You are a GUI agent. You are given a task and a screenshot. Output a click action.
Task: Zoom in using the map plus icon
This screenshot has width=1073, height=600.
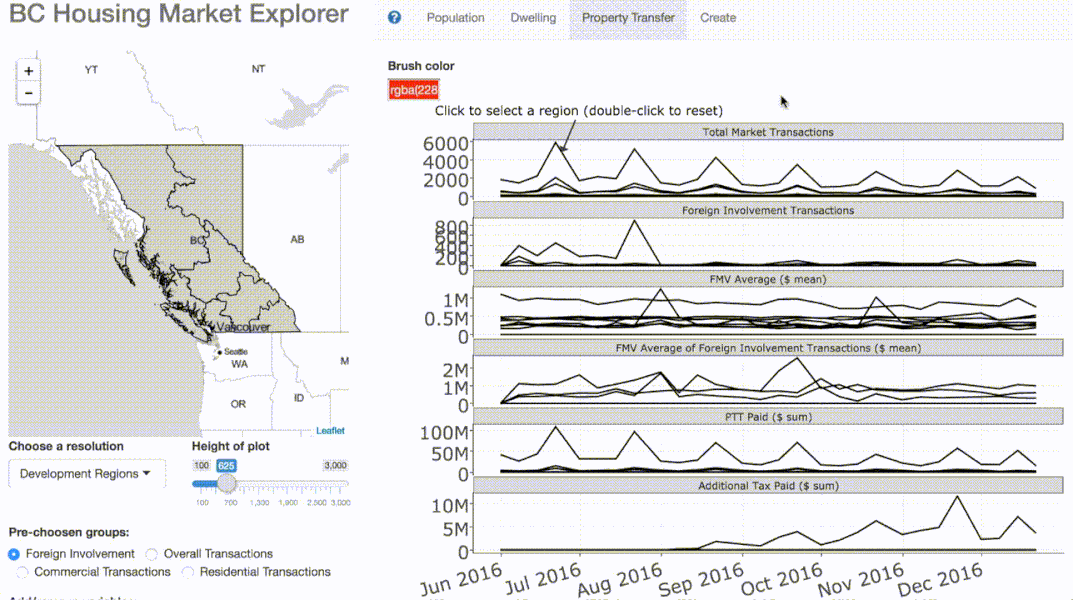click(28, 71)
